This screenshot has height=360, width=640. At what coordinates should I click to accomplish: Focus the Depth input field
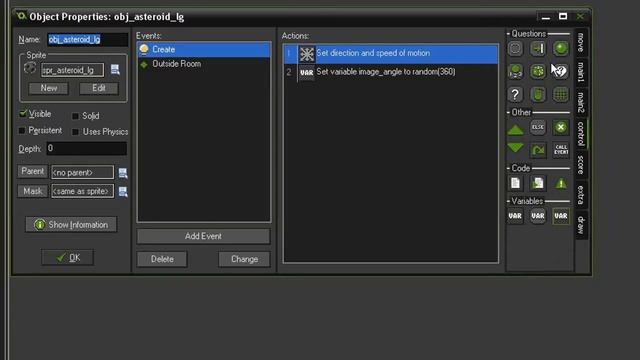tap(87, 149)
